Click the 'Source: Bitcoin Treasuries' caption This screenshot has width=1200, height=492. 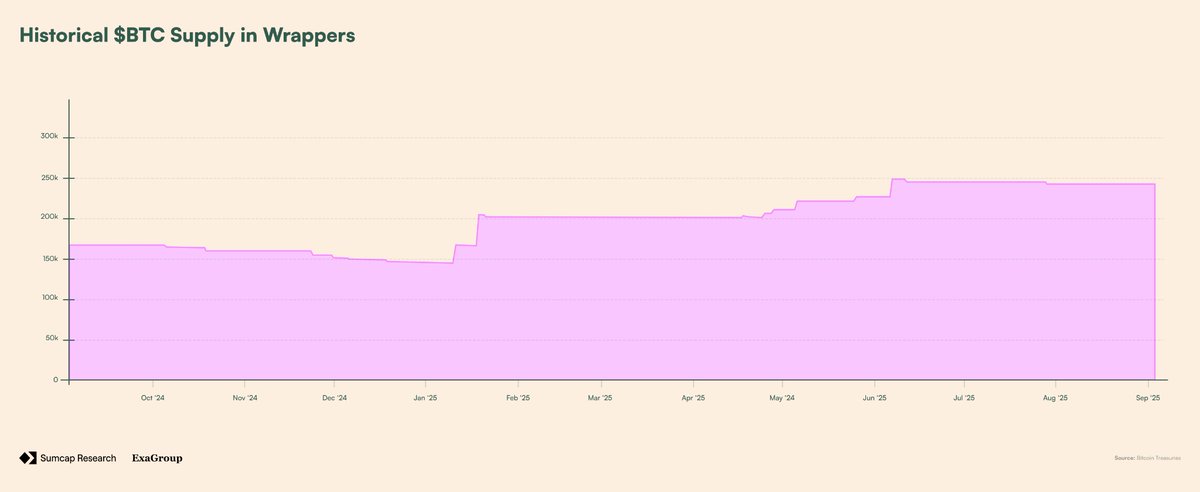tap(1147, 458)
